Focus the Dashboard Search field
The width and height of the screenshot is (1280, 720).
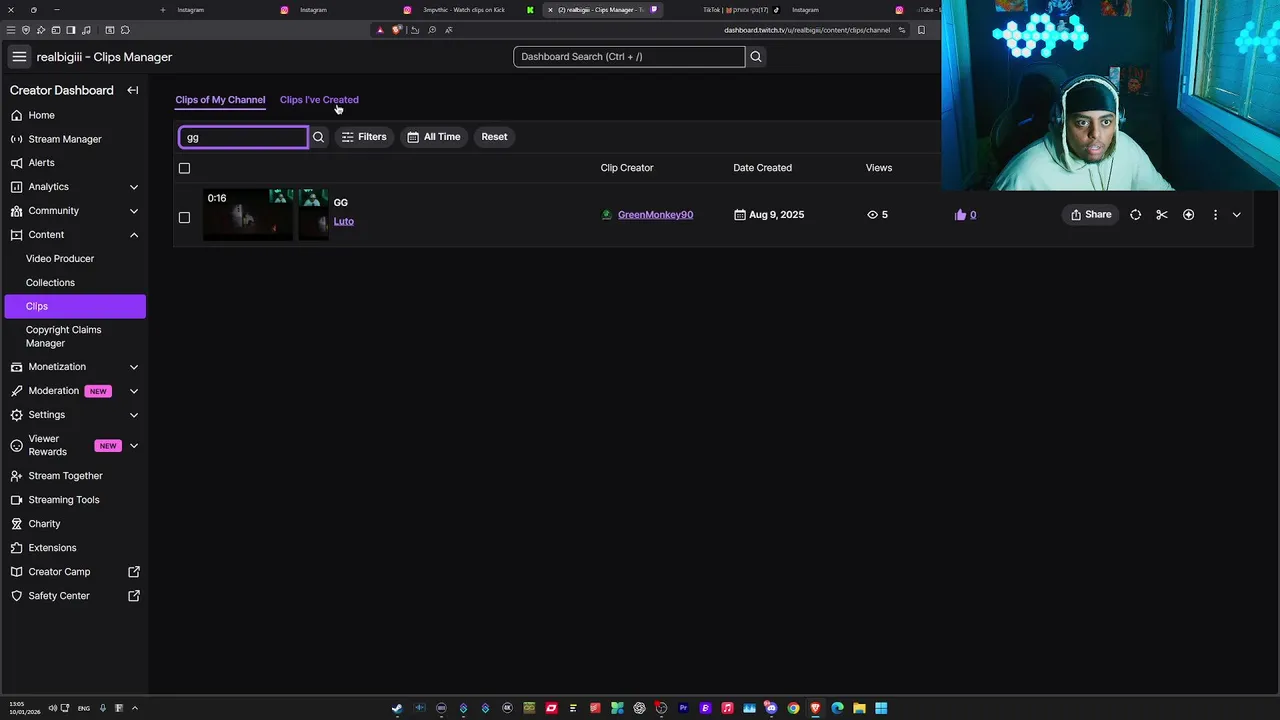point(629,57)
